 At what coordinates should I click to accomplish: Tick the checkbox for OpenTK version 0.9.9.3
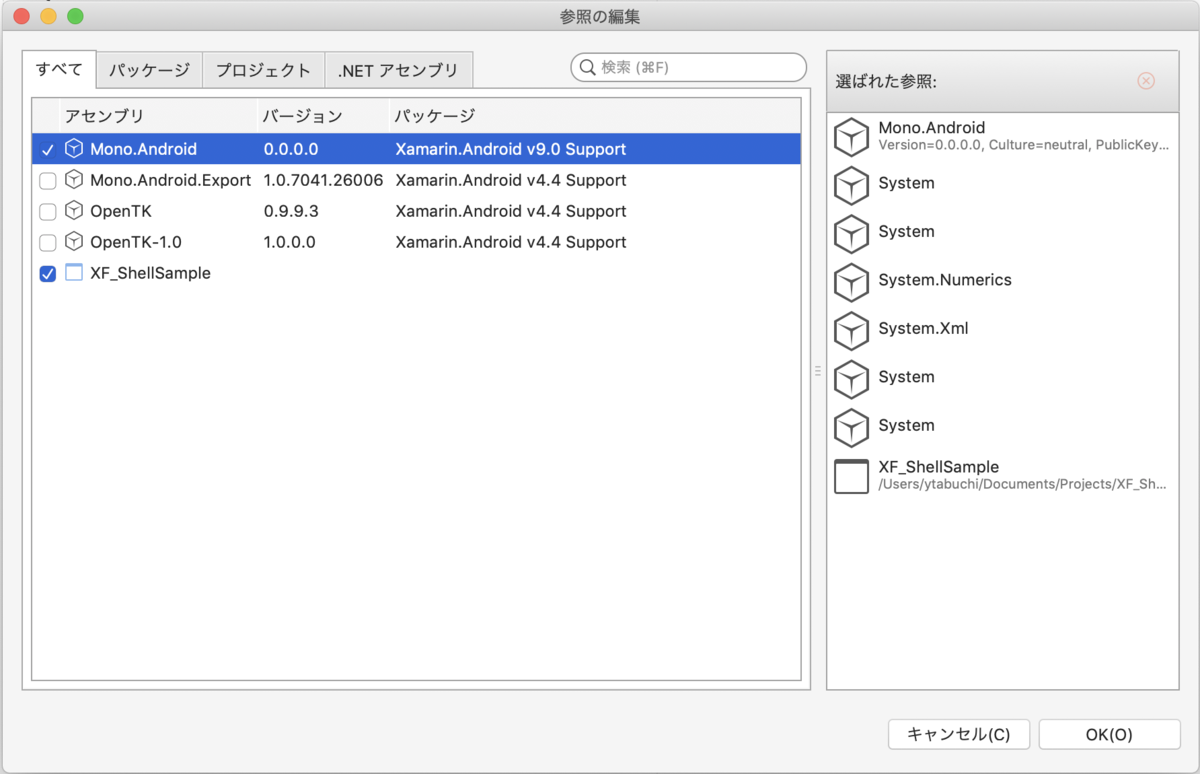click(47, 212)
